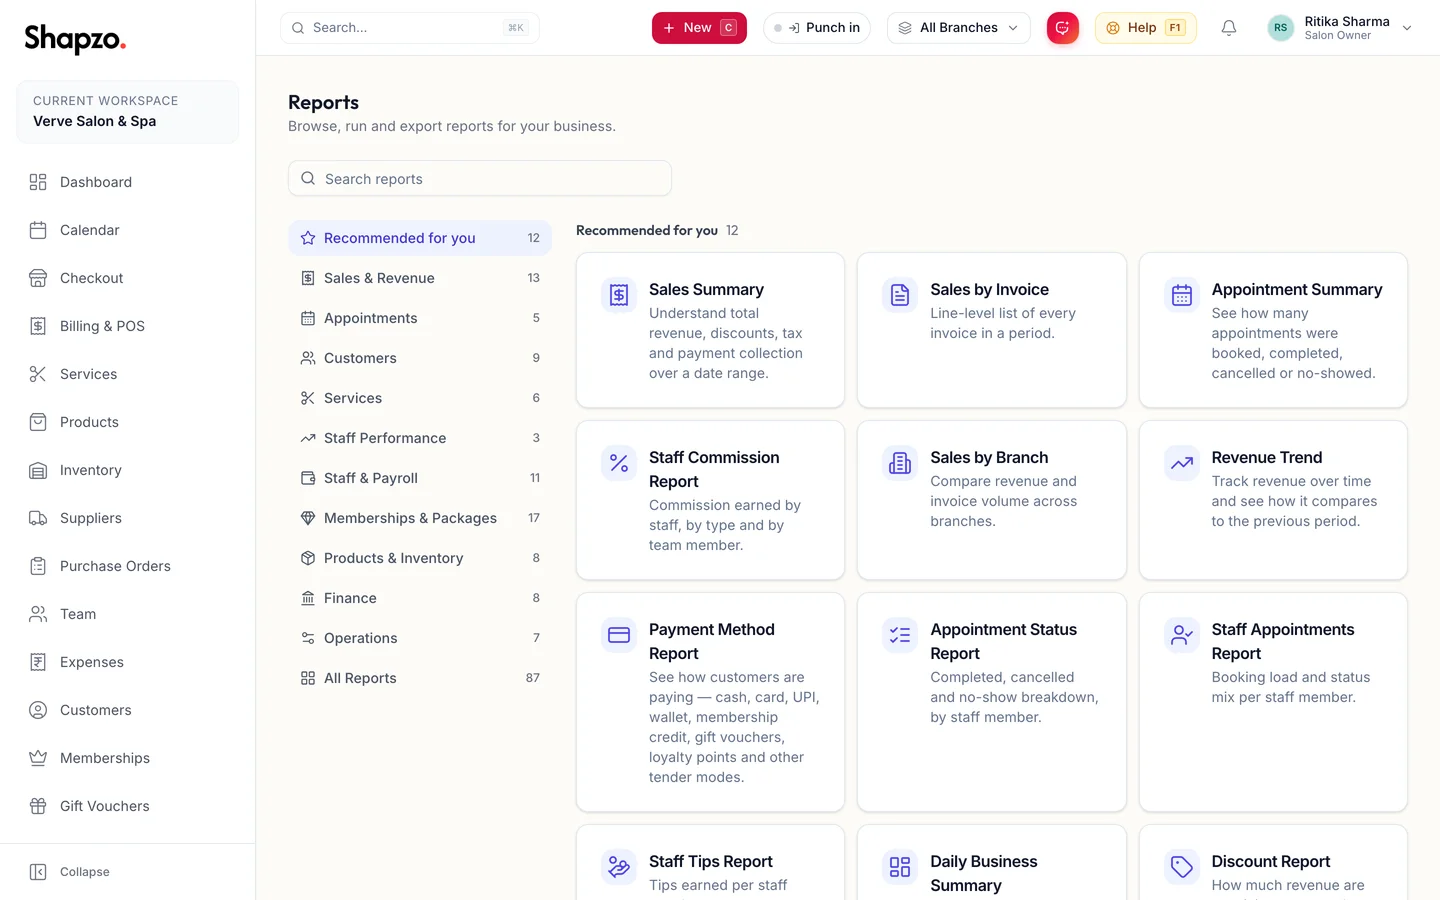This screenshot has width=1440, height=900.
Task: Open the Staff & Payroll category
Action: tap(420, 478)
